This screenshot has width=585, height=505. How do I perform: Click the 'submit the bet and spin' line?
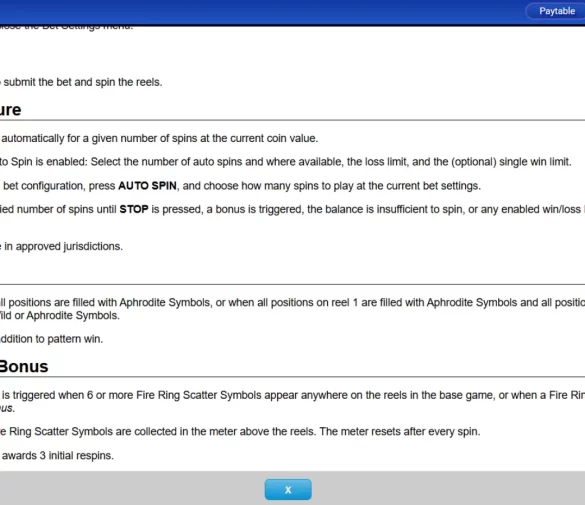[81, 82]
